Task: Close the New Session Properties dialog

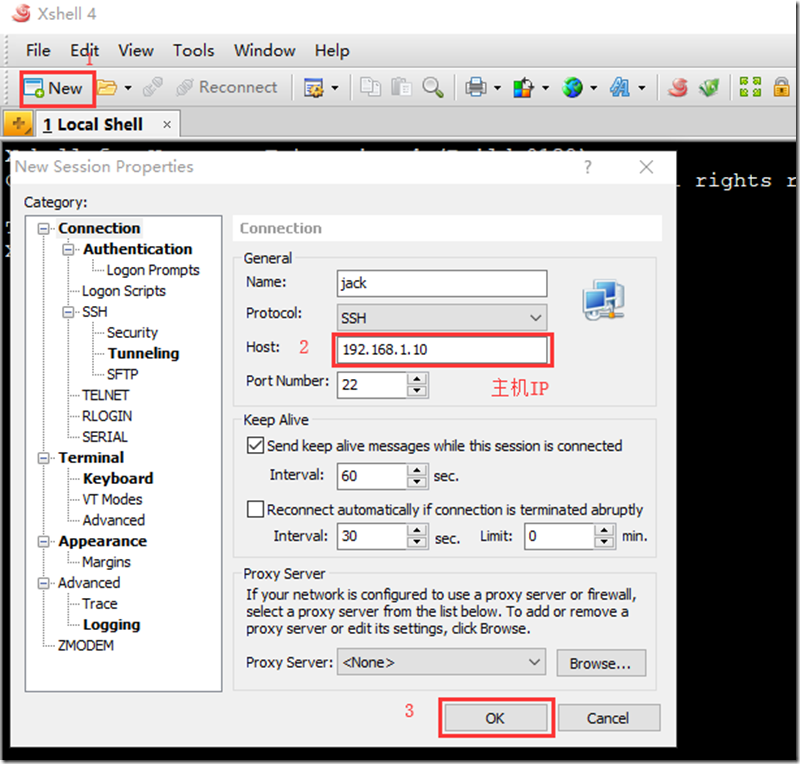Action: coord(646,167)
